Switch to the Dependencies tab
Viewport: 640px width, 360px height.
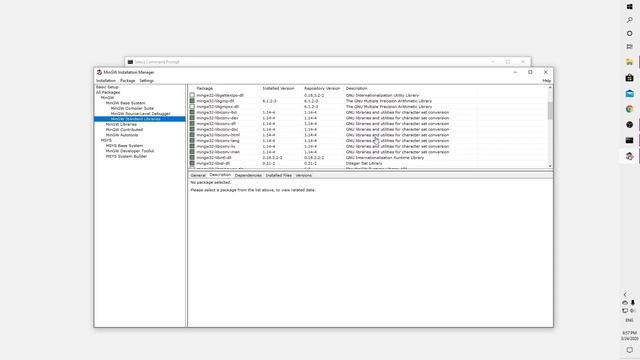pos(248,176)
